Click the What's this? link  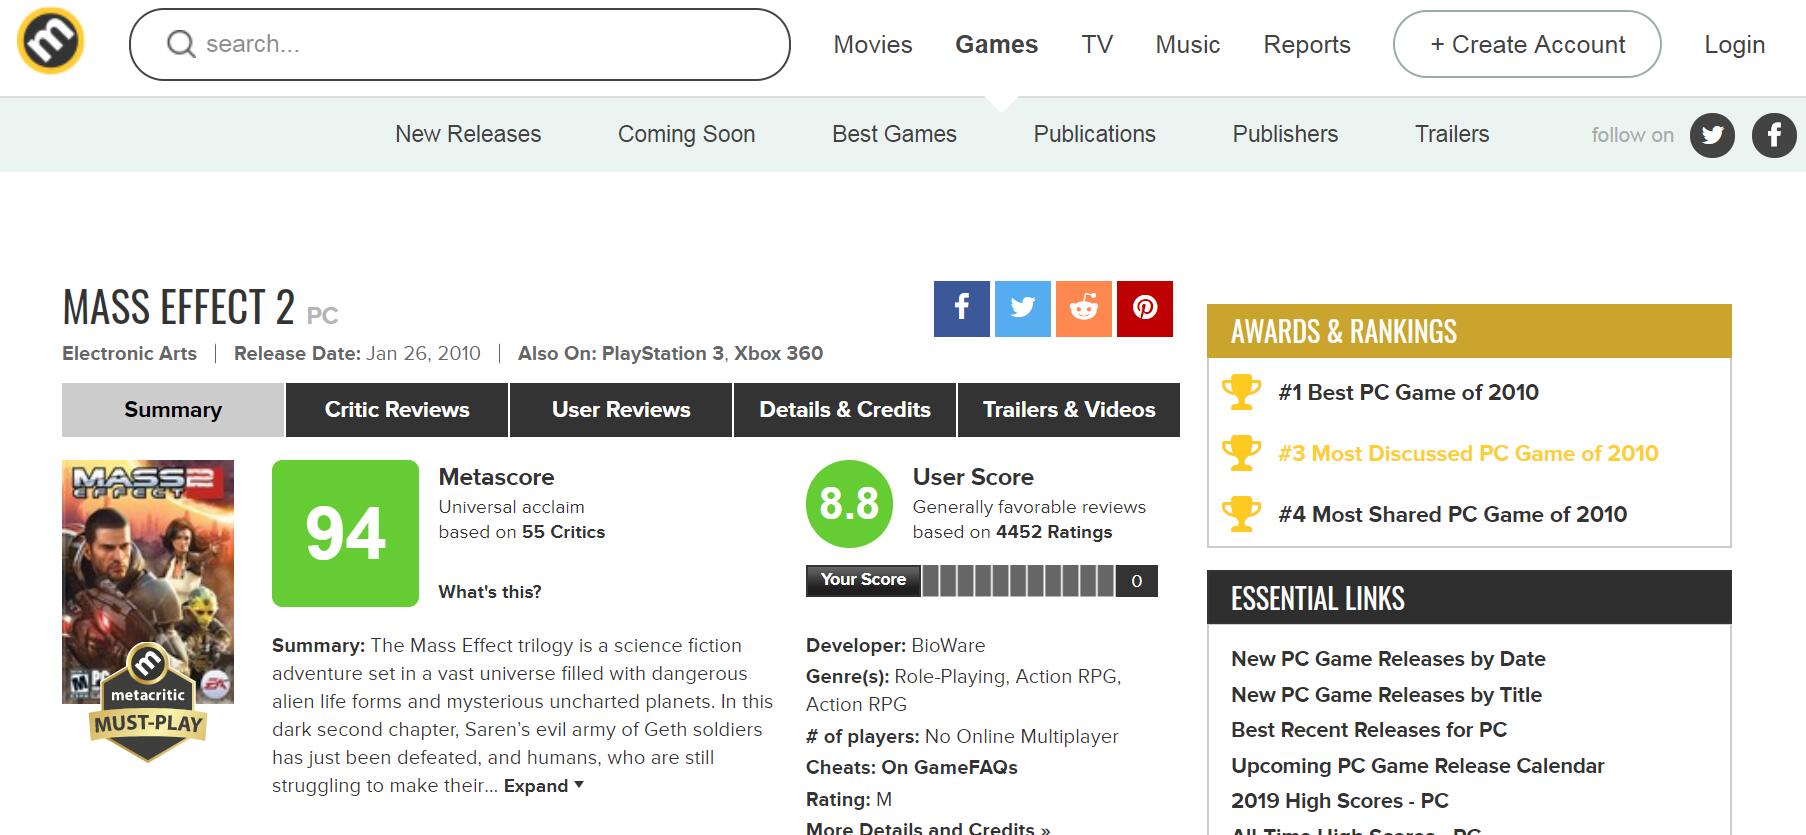pyautogui.click(x=490, y=592)
